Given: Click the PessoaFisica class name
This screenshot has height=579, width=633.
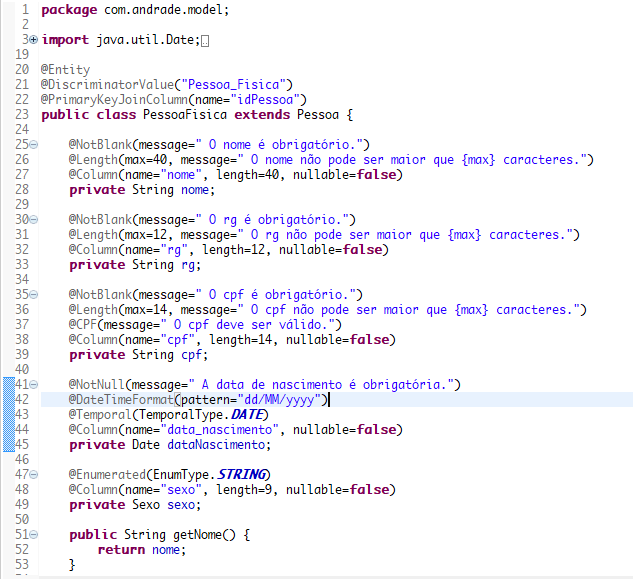Looking at the screenshot, I should coord(185,115).
